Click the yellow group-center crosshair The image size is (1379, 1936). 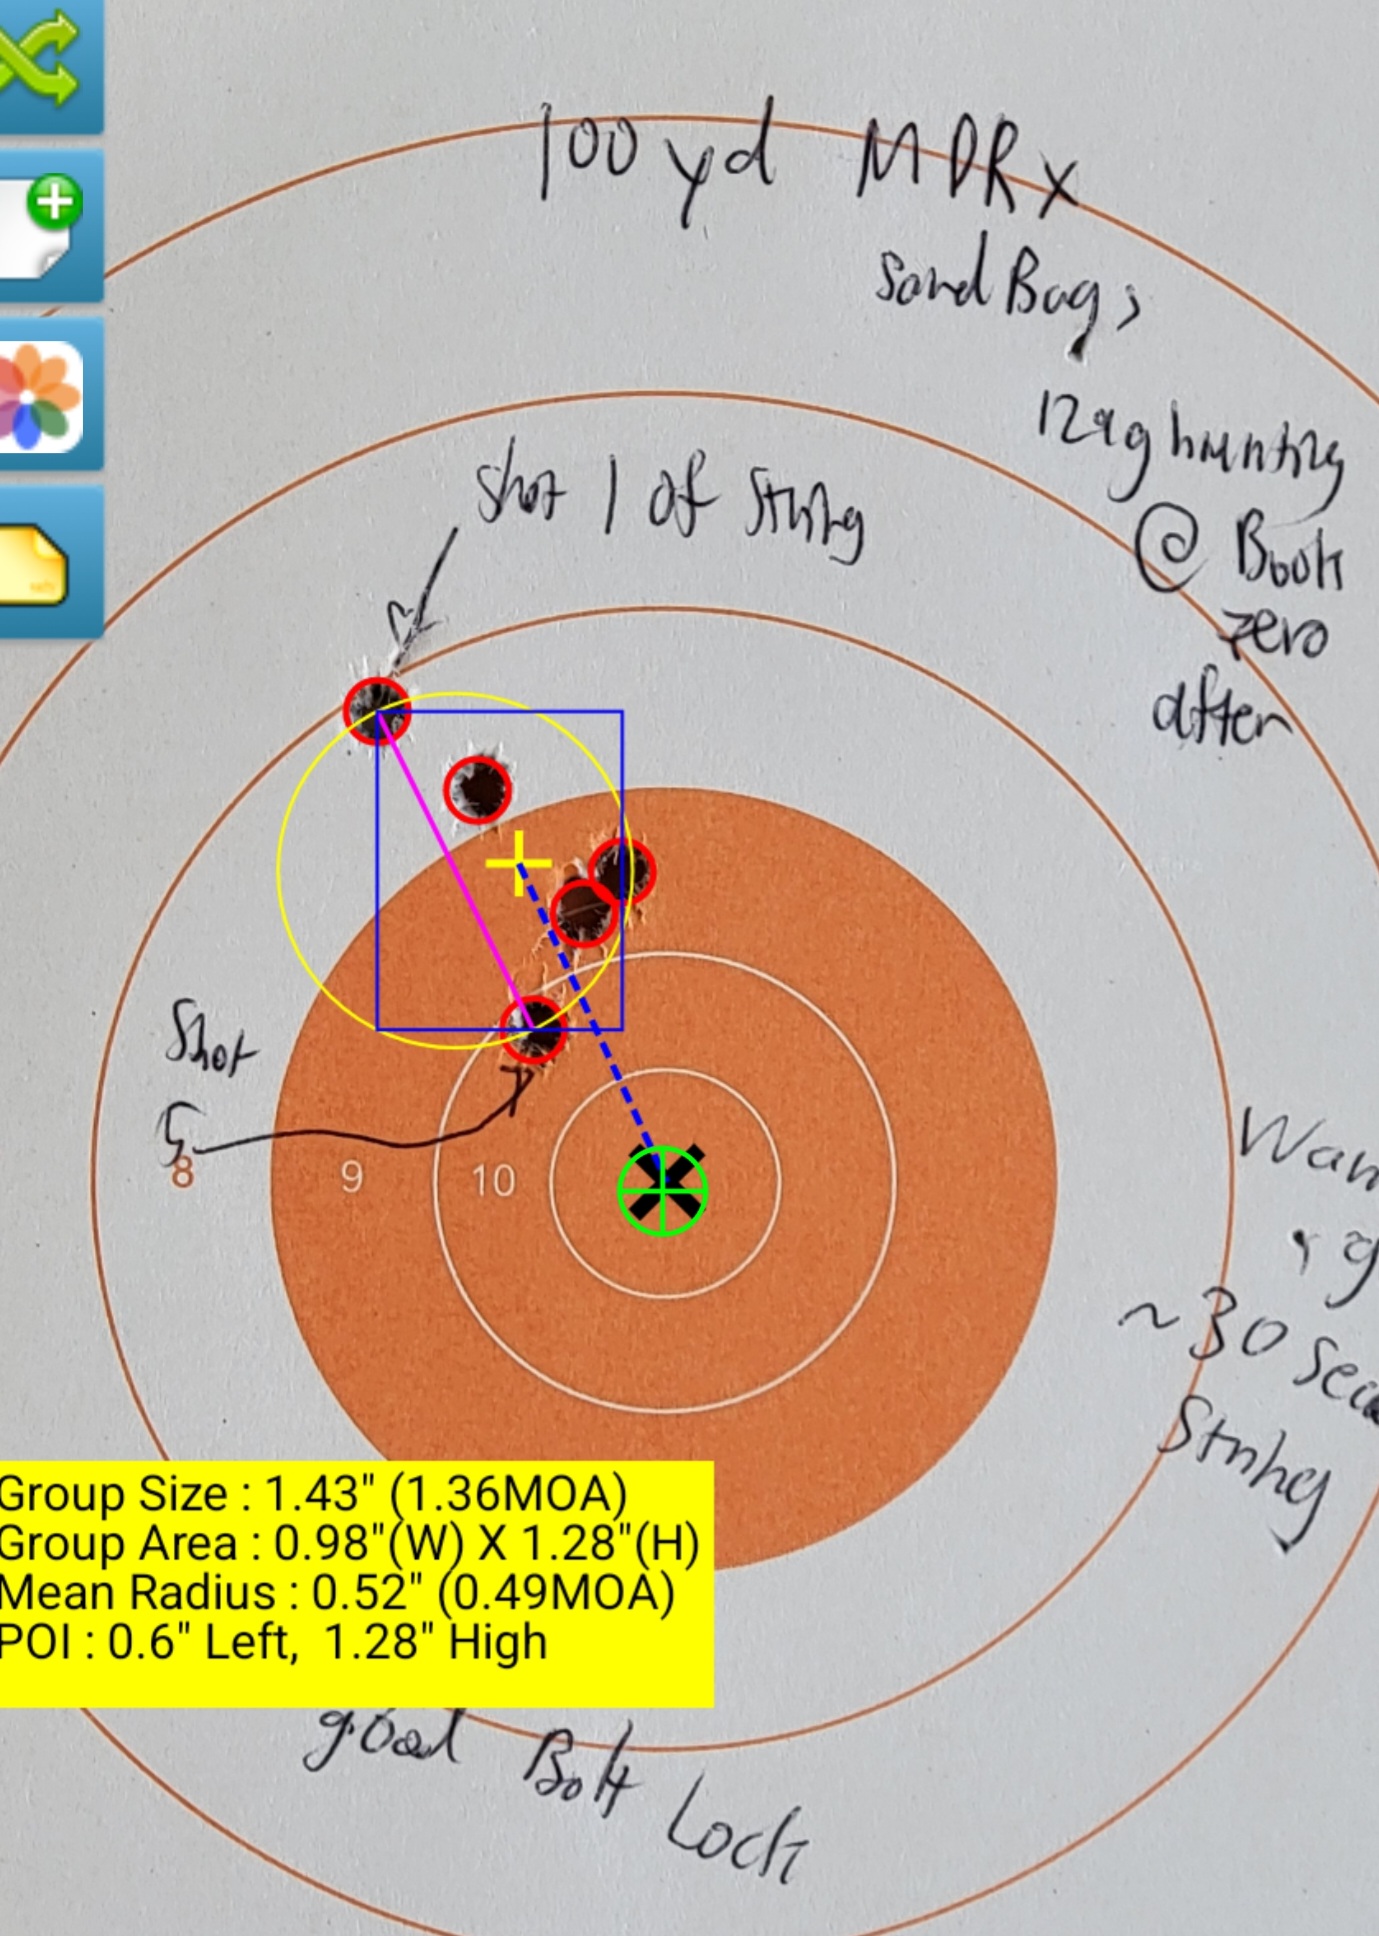point(518,863)
